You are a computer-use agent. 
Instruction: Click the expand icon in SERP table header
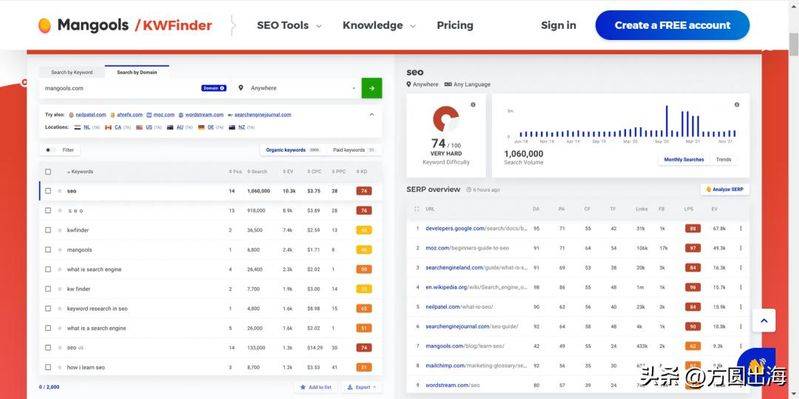tap(416, 209)
